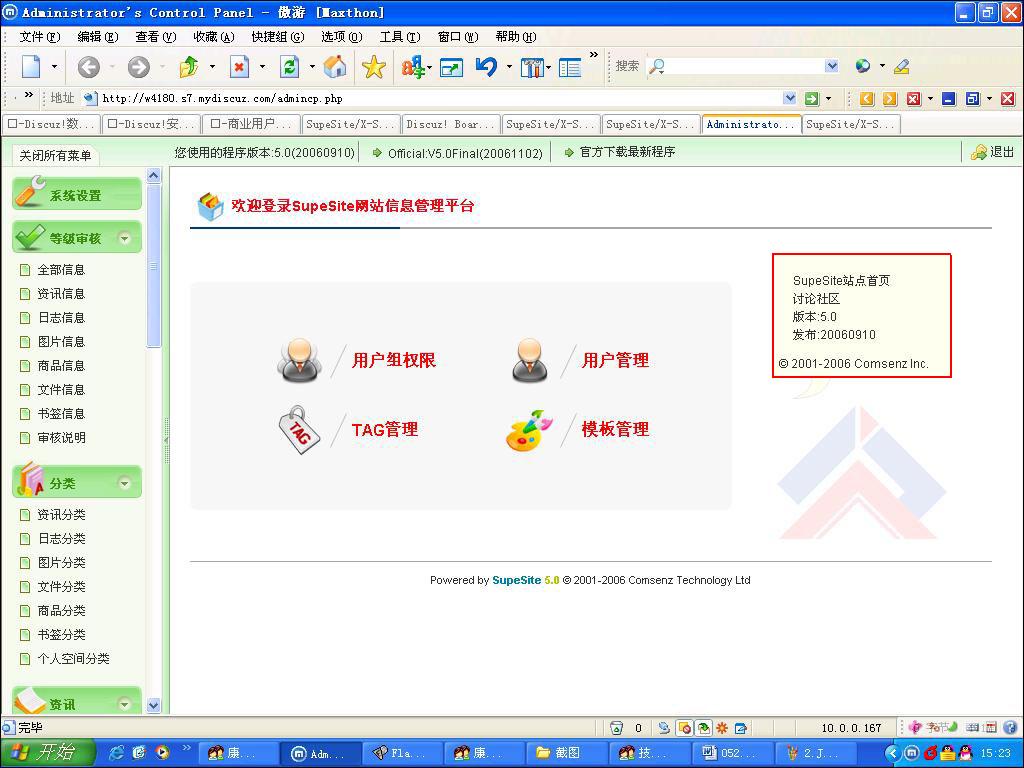
Task: Open the 官方下载最新程序 link
Action: (627, 152)
